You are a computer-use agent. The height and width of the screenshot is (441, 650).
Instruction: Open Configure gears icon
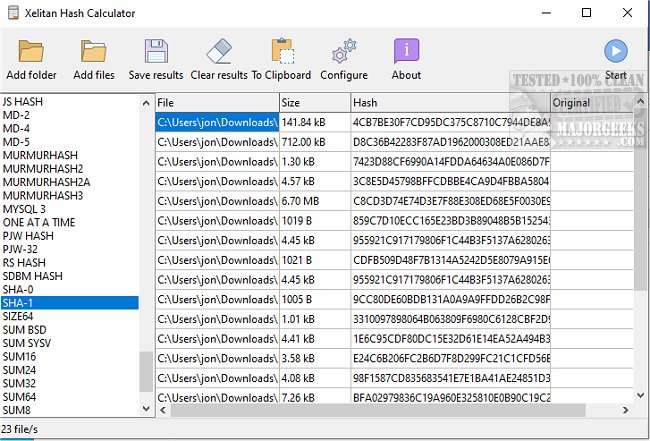(x=344, y=51)
